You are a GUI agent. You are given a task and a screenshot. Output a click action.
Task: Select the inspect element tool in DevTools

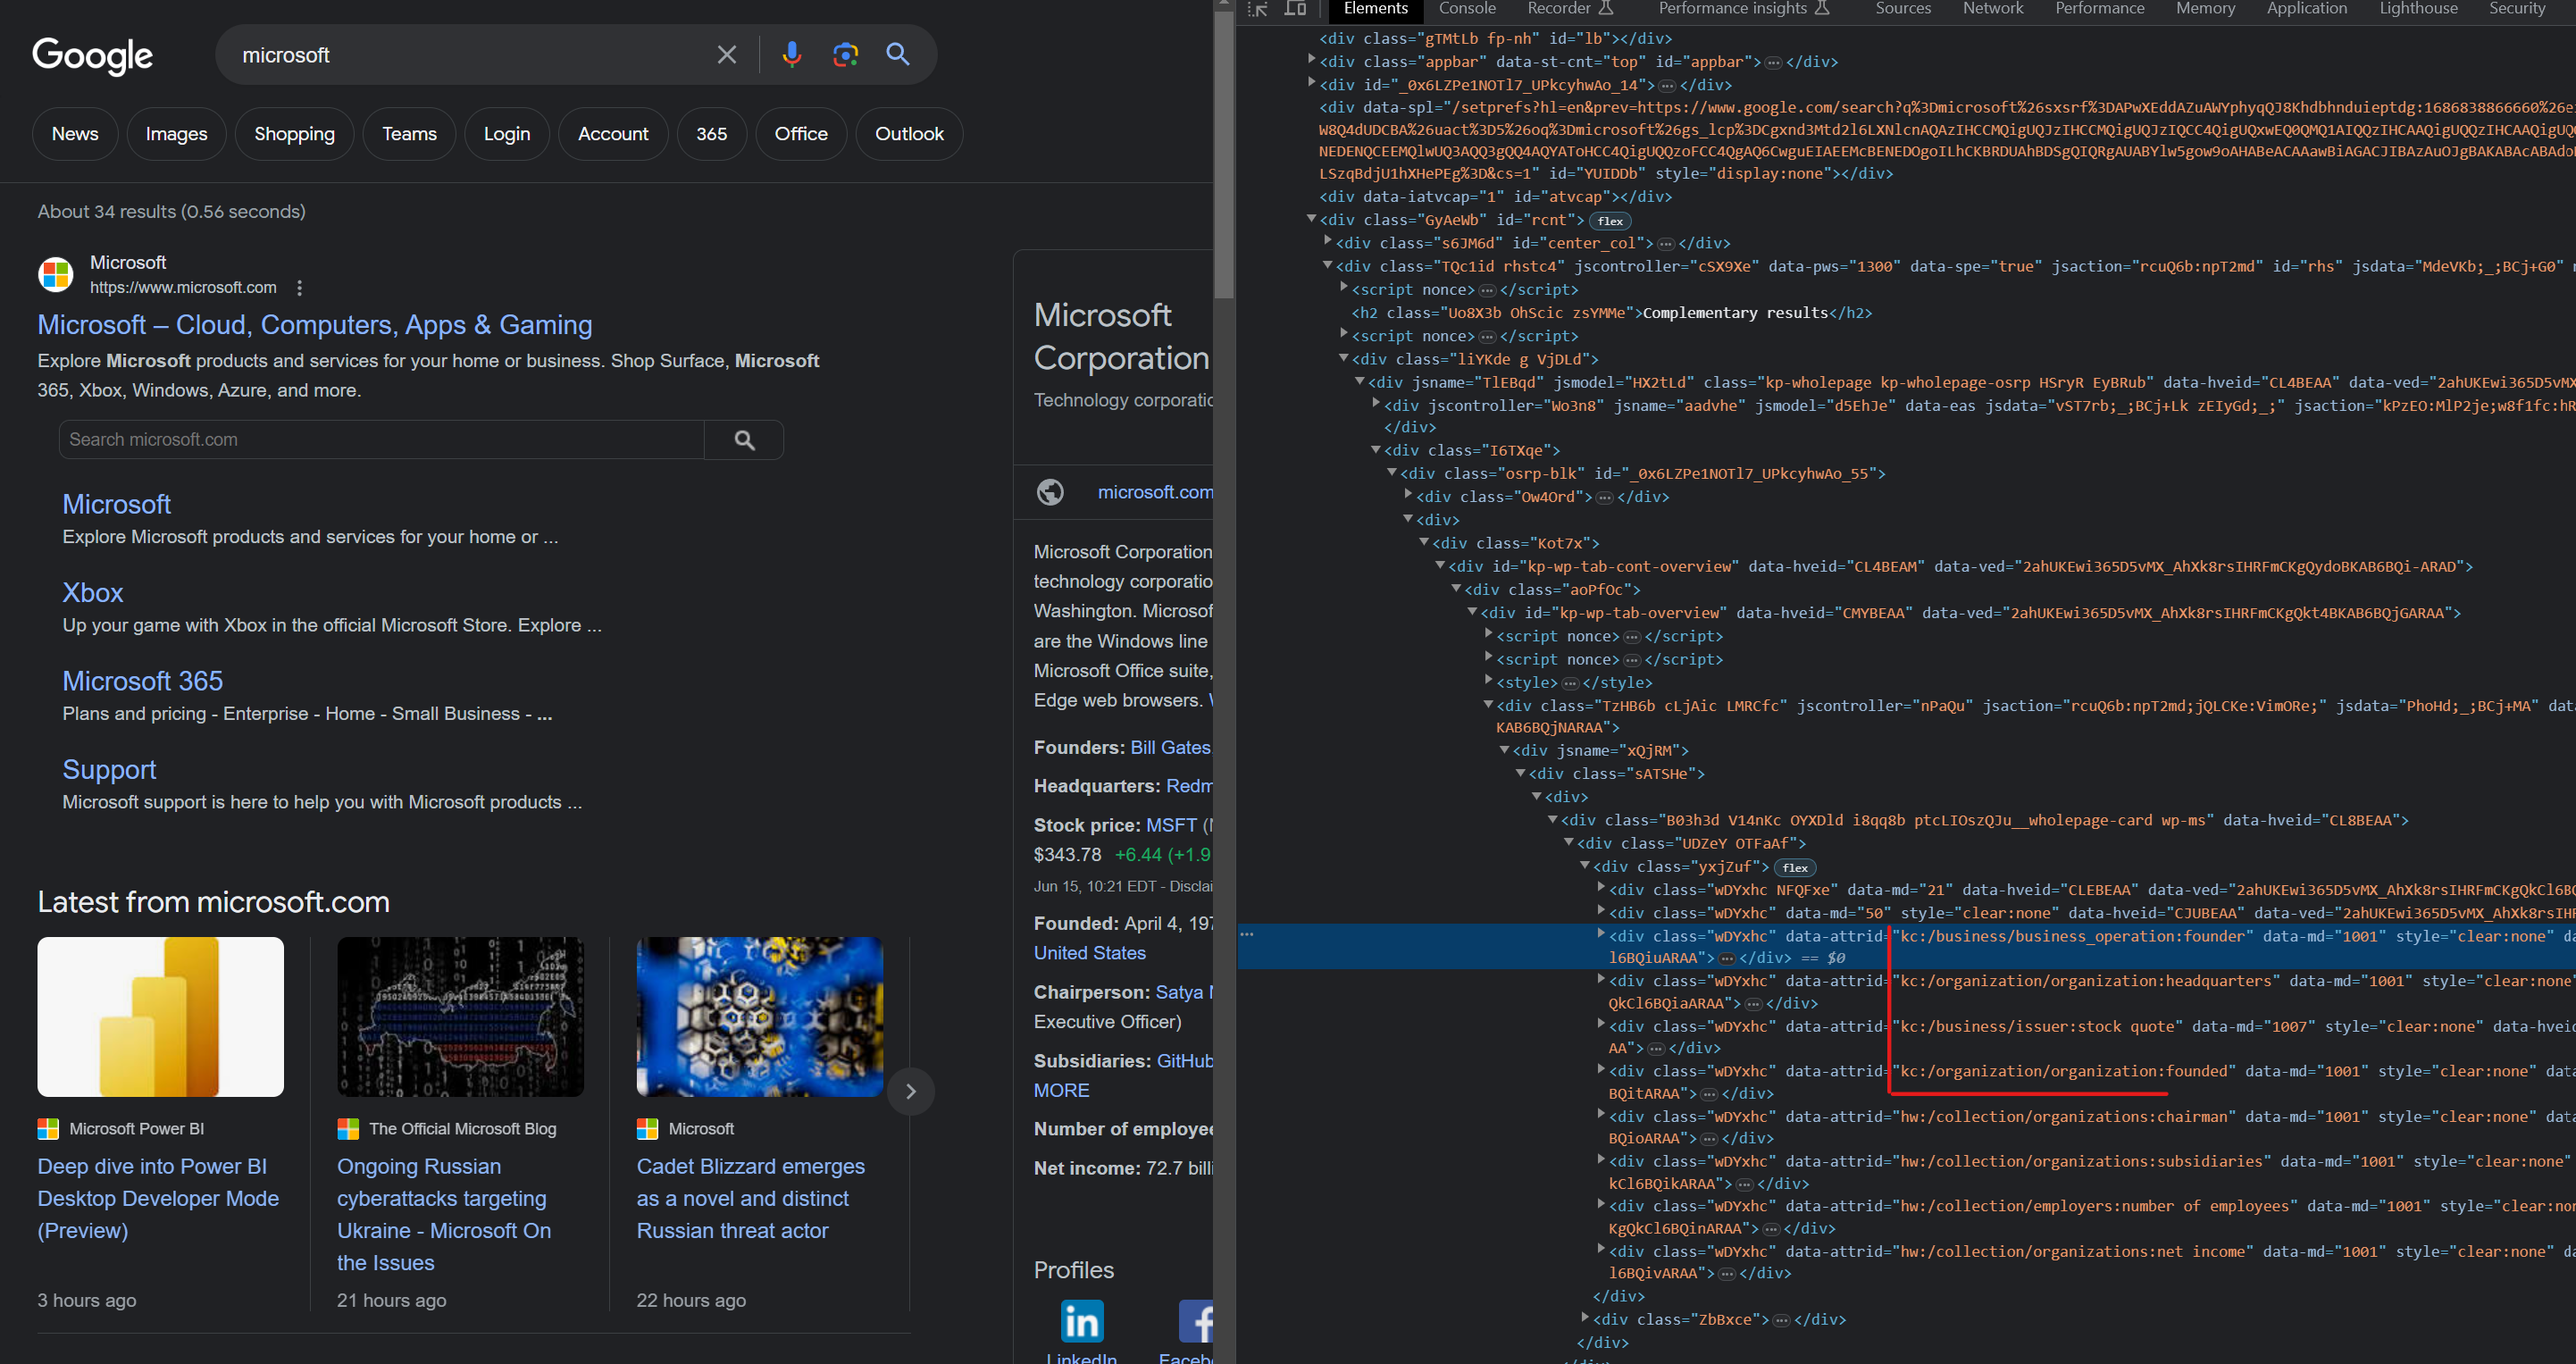tap(1258, 10)
